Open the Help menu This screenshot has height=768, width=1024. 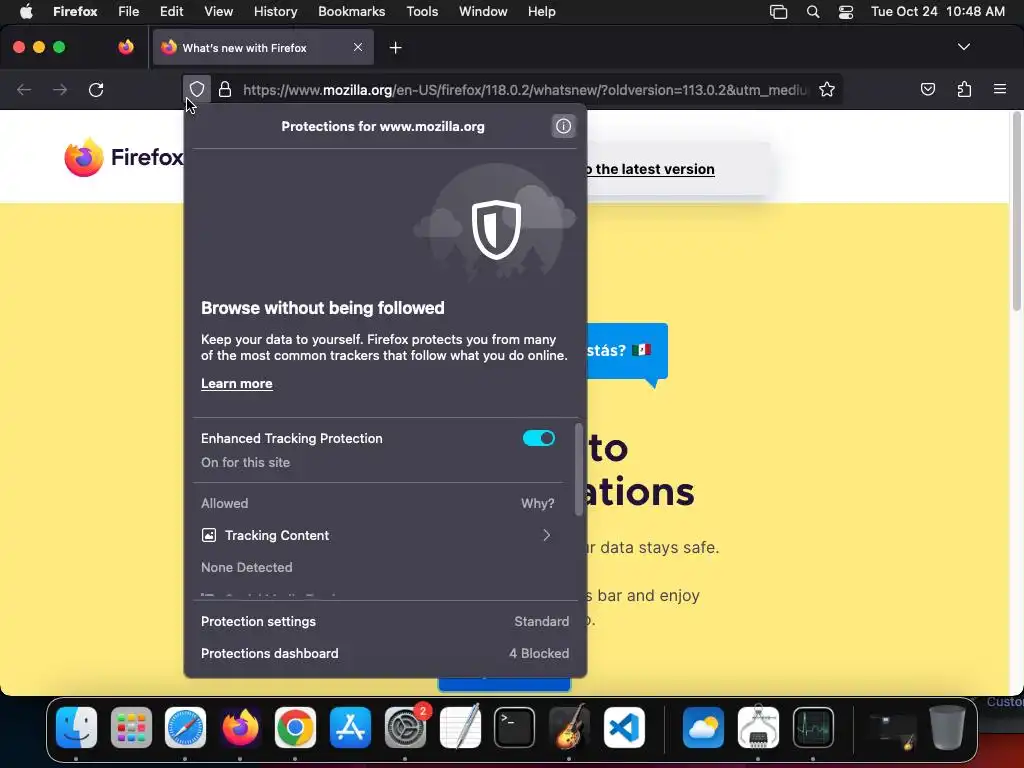541,11
